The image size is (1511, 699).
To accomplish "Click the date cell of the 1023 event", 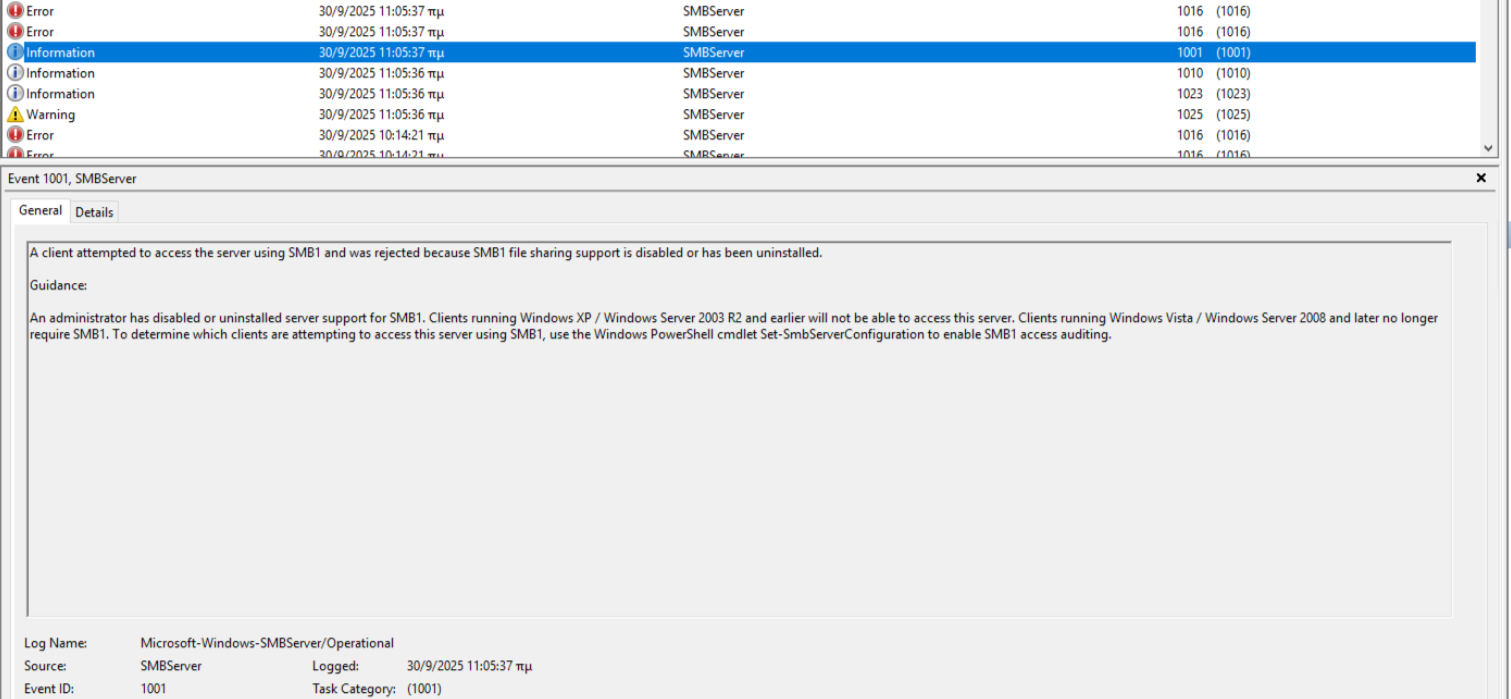I will click(x=381, y=94).
